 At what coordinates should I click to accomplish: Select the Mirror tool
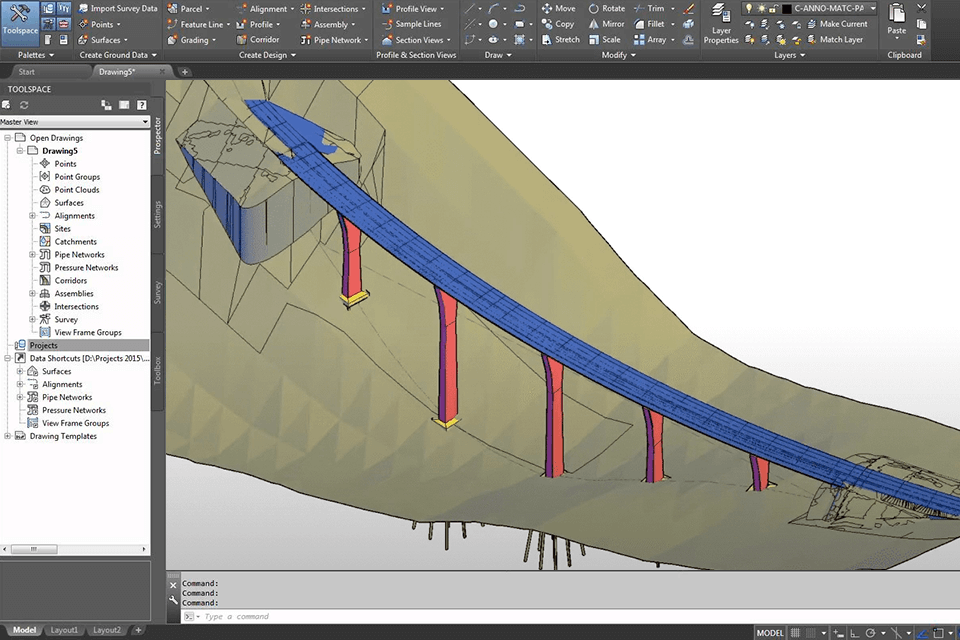606,24
